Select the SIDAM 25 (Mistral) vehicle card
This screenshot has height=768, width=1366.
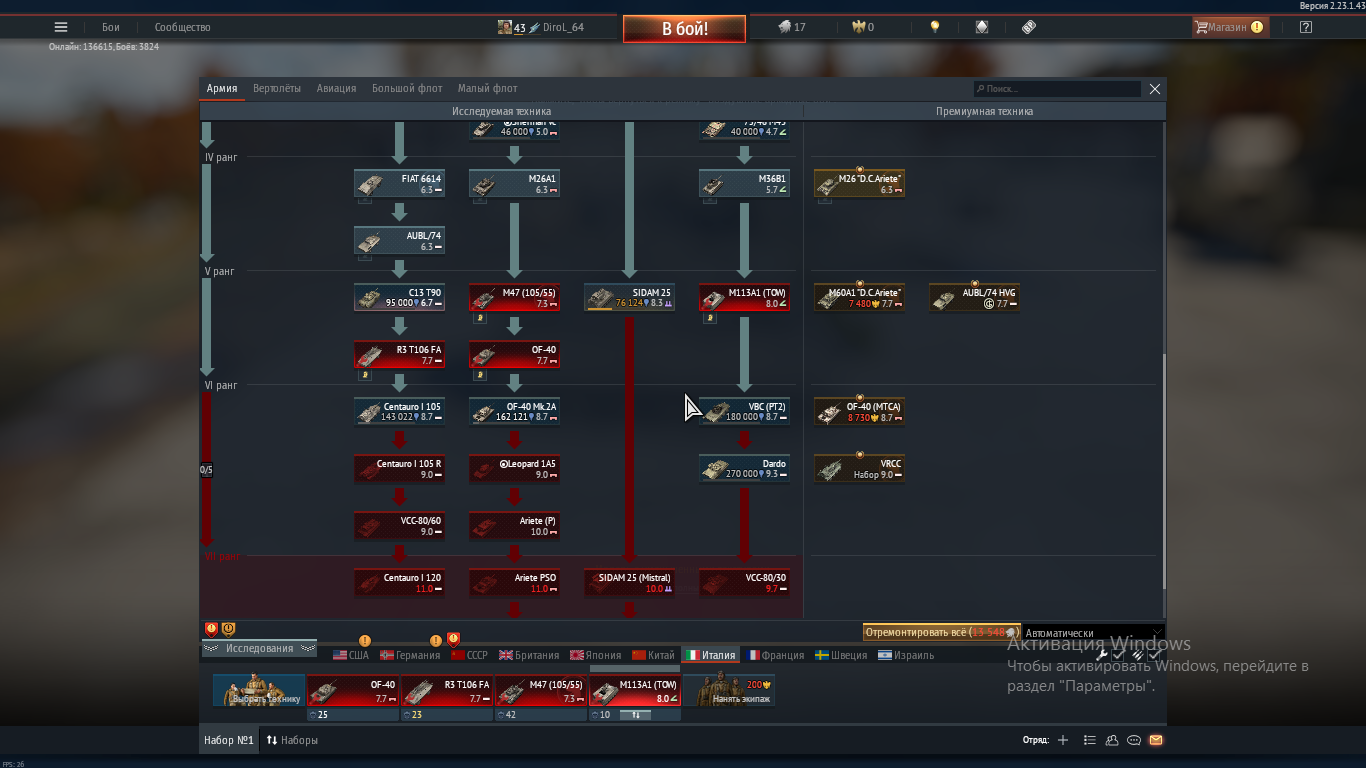(629, 583)
